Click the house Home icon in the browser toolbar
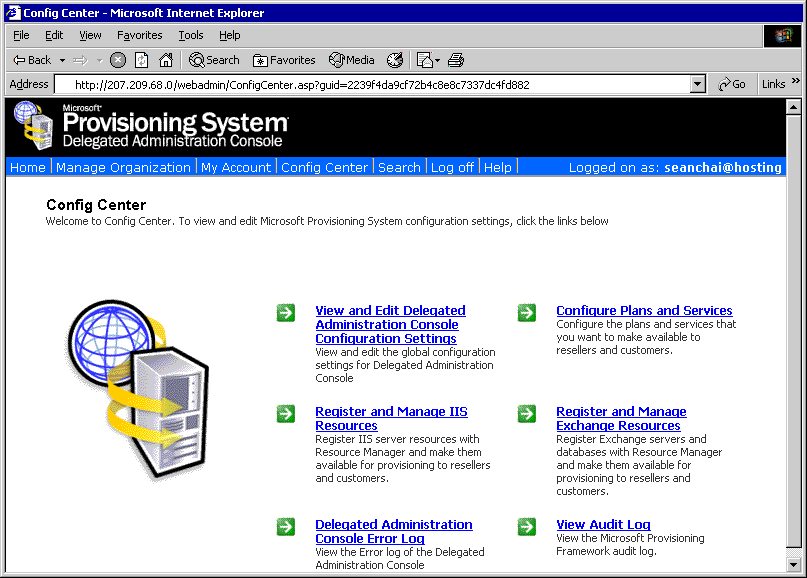 click(x=166, y=60)
